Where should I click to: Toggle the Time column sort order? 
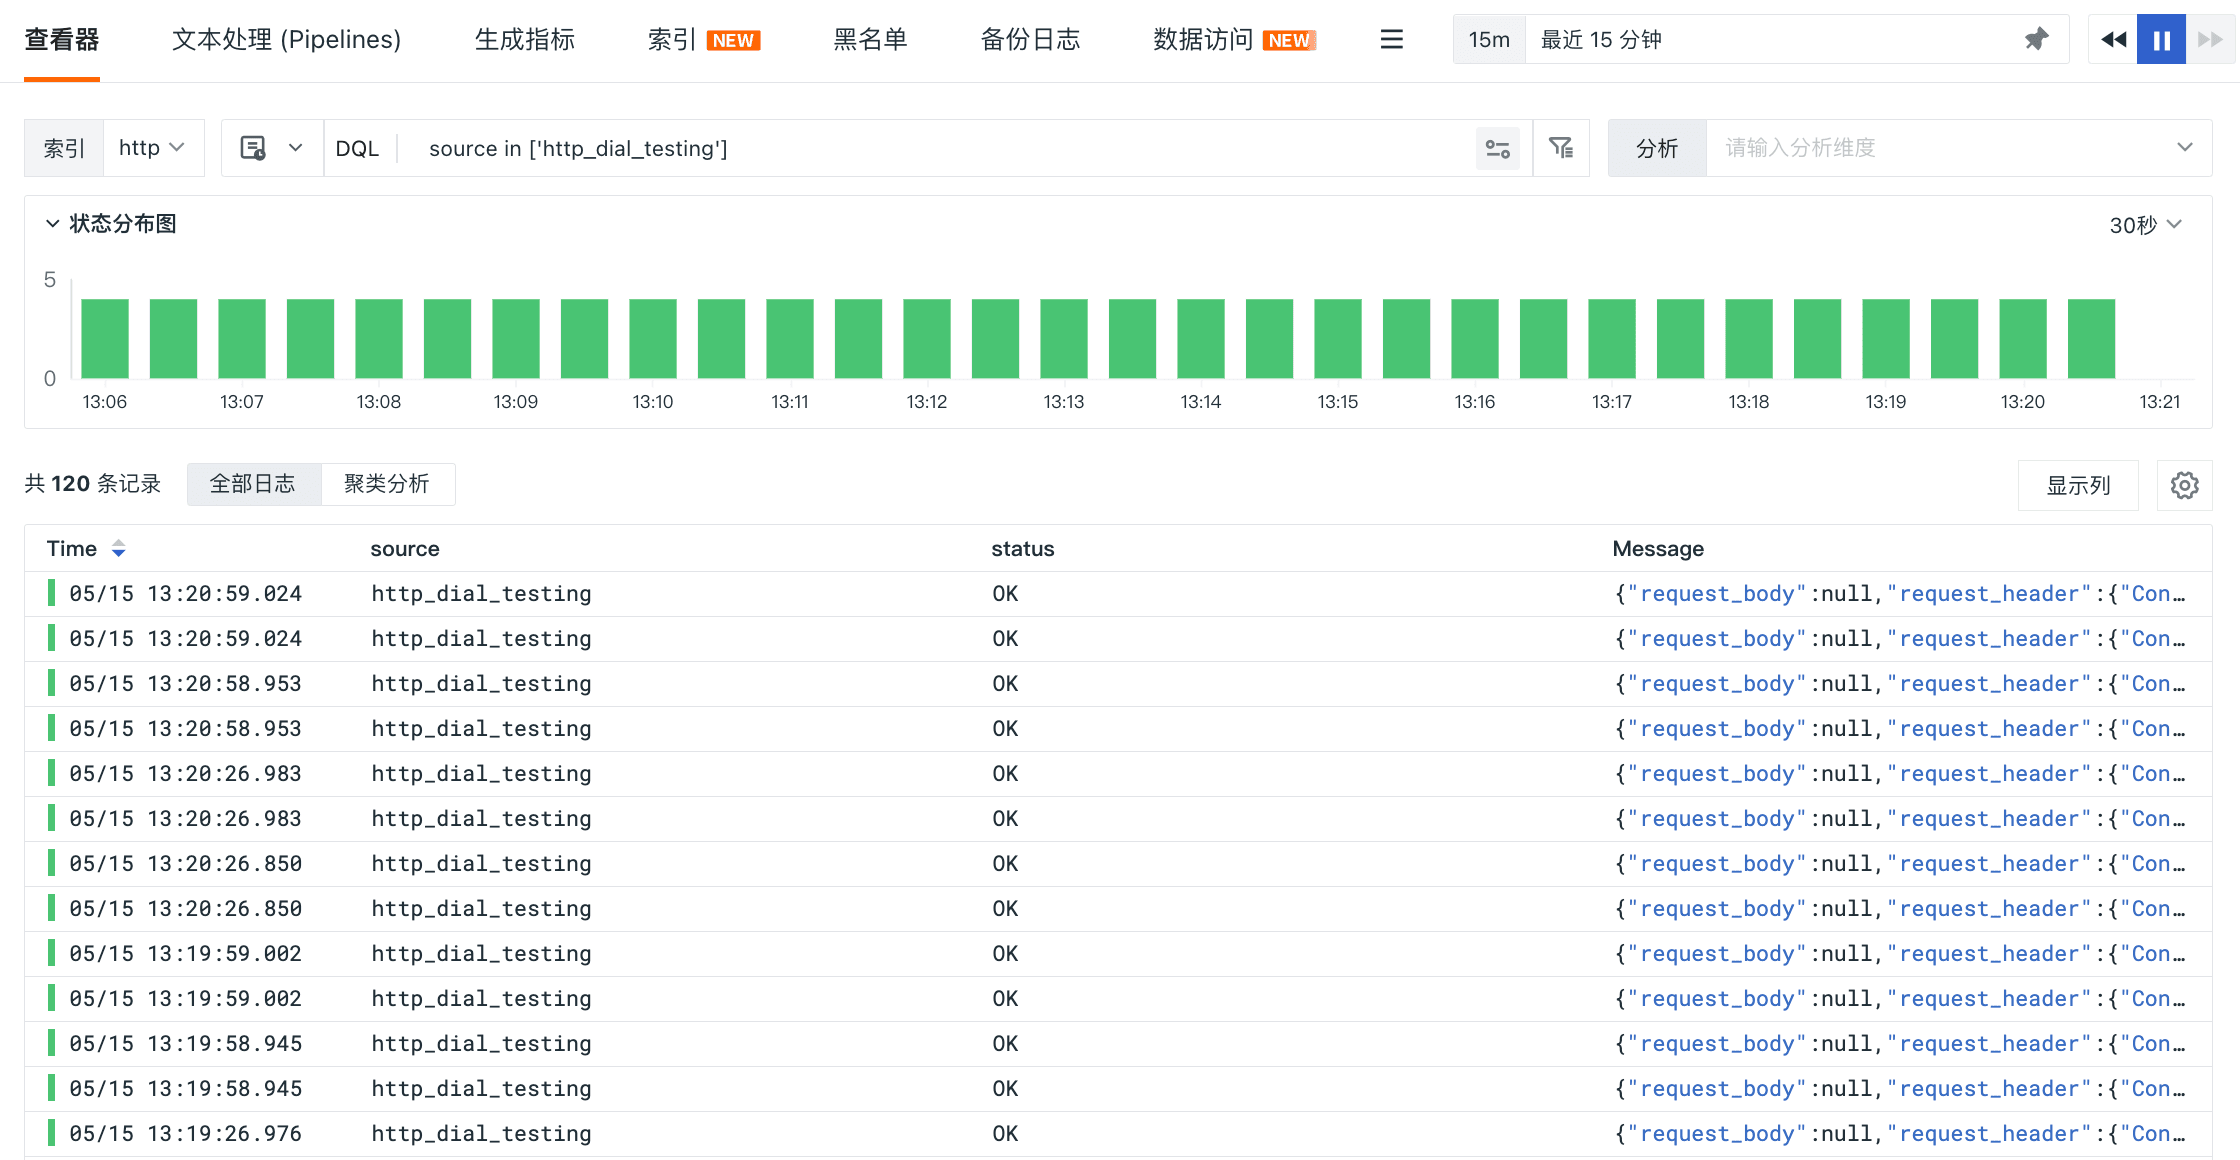118,548
